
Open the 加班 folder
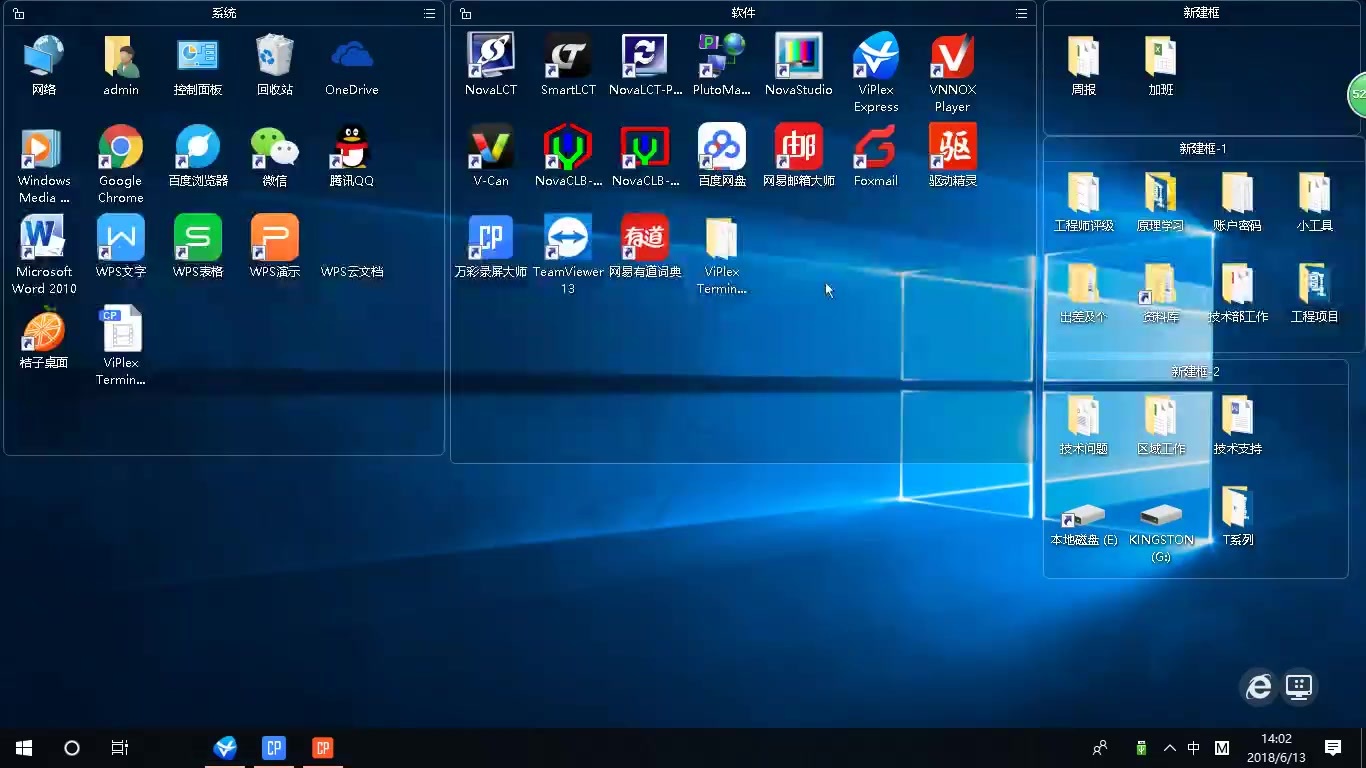[x=1161, y=56]
